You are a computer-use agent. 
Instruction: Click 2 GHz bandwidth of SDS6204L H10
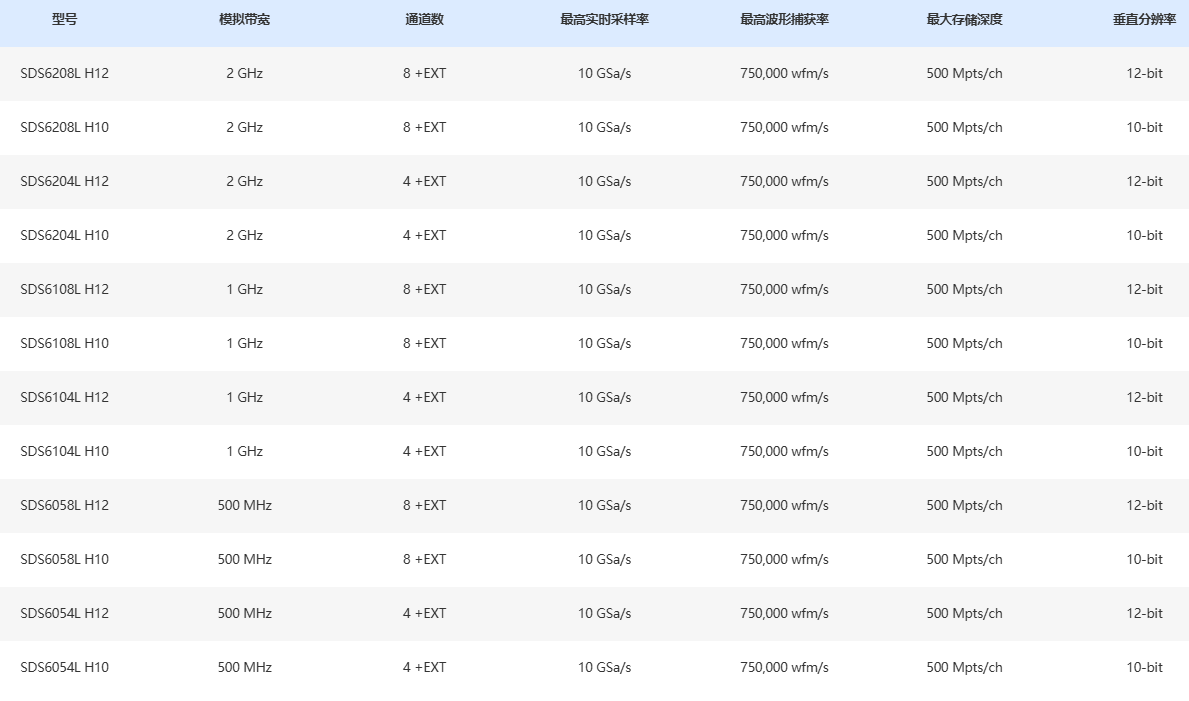[244, 235]
